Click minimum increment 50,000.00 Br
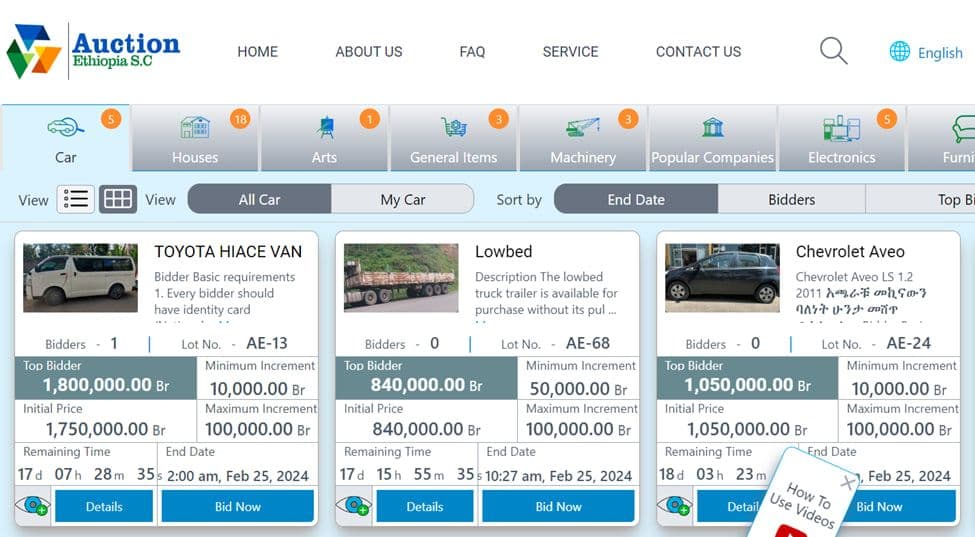 tap(578, 389)
